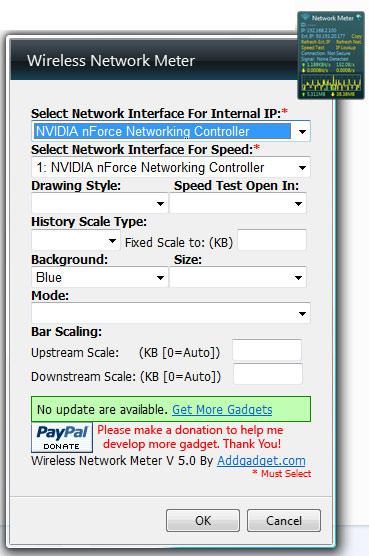Viewport: 369px width, 556px height.
Task: Open the Addgadget.com link
Action: click(x=261, y=461)
